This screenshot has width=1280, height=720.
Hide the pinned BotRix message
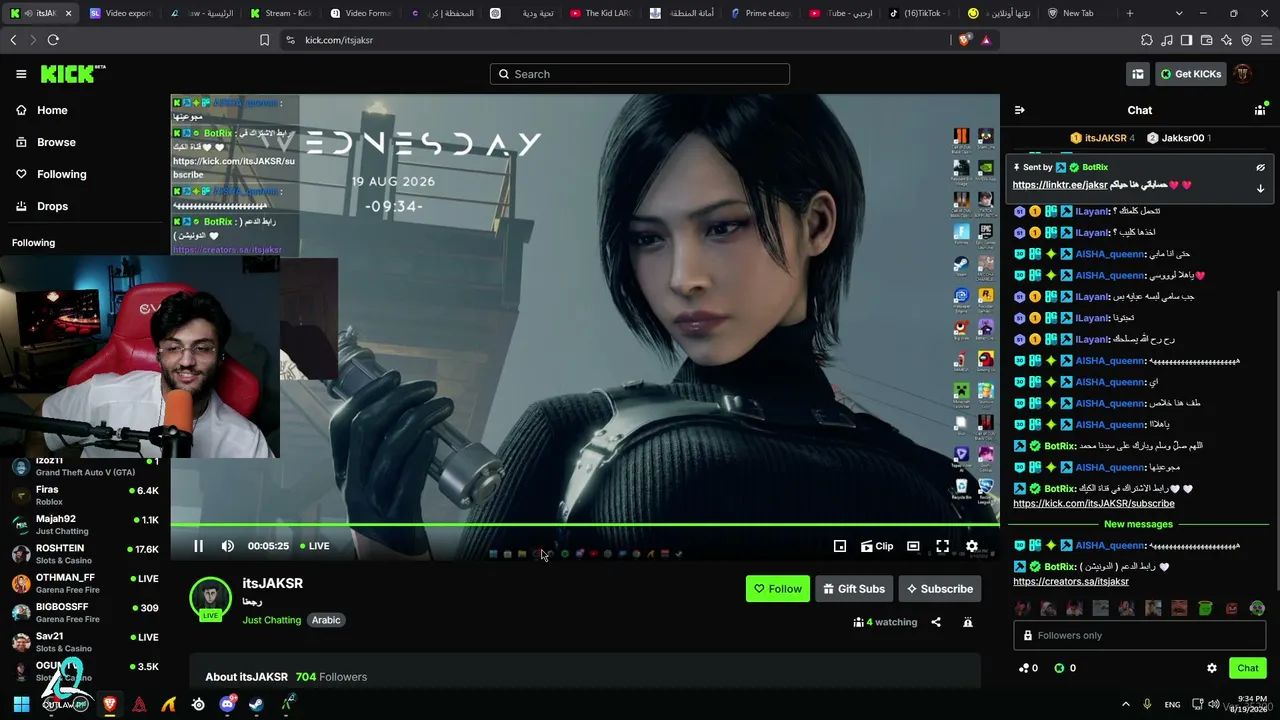click(x=1260, y=167)
